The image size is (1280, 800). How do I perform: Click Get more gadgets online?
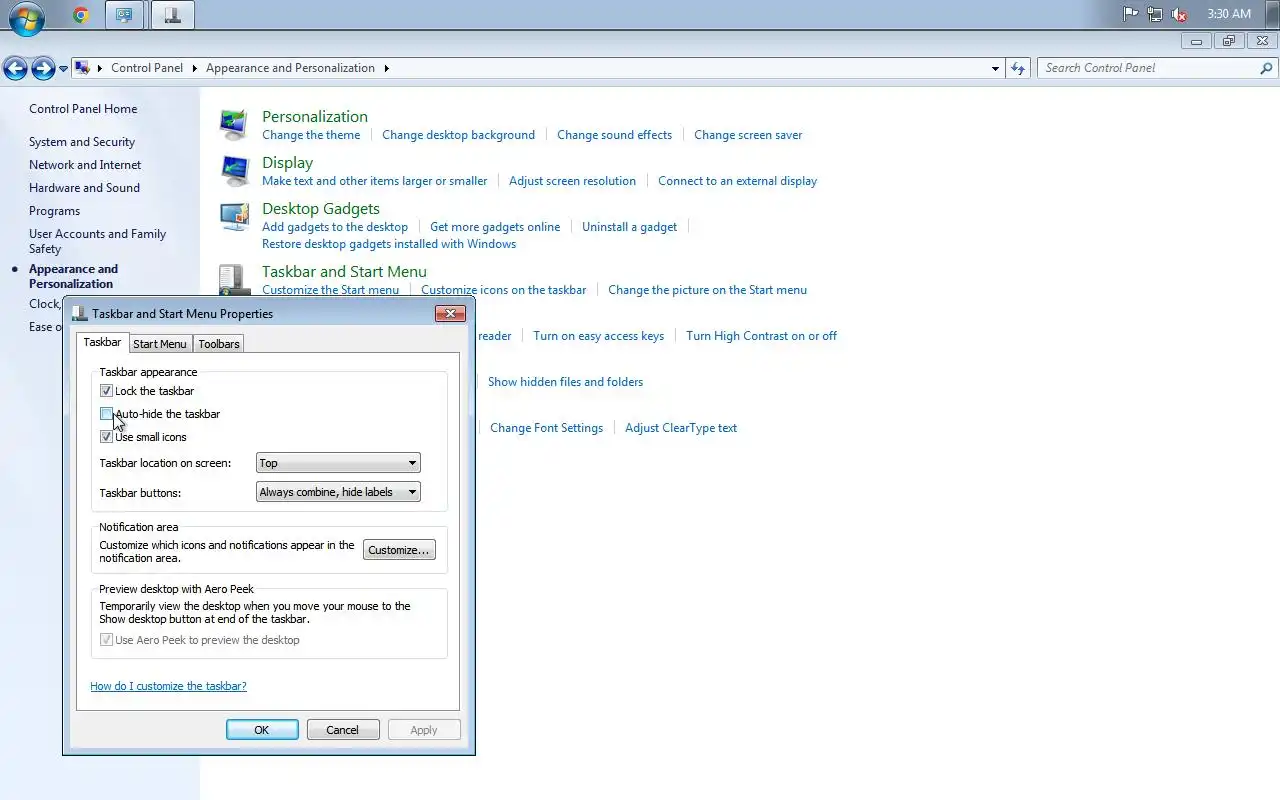495,227
